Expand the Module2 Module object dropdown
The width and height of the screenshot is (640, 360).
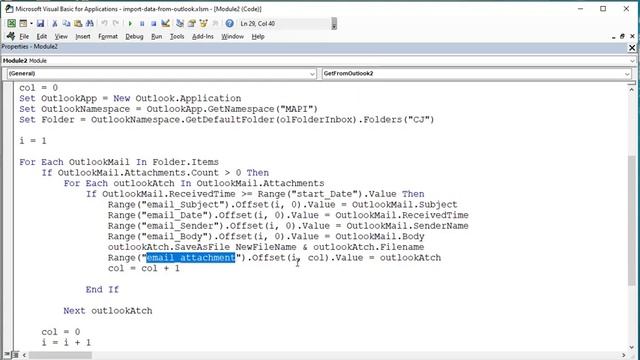632,61
